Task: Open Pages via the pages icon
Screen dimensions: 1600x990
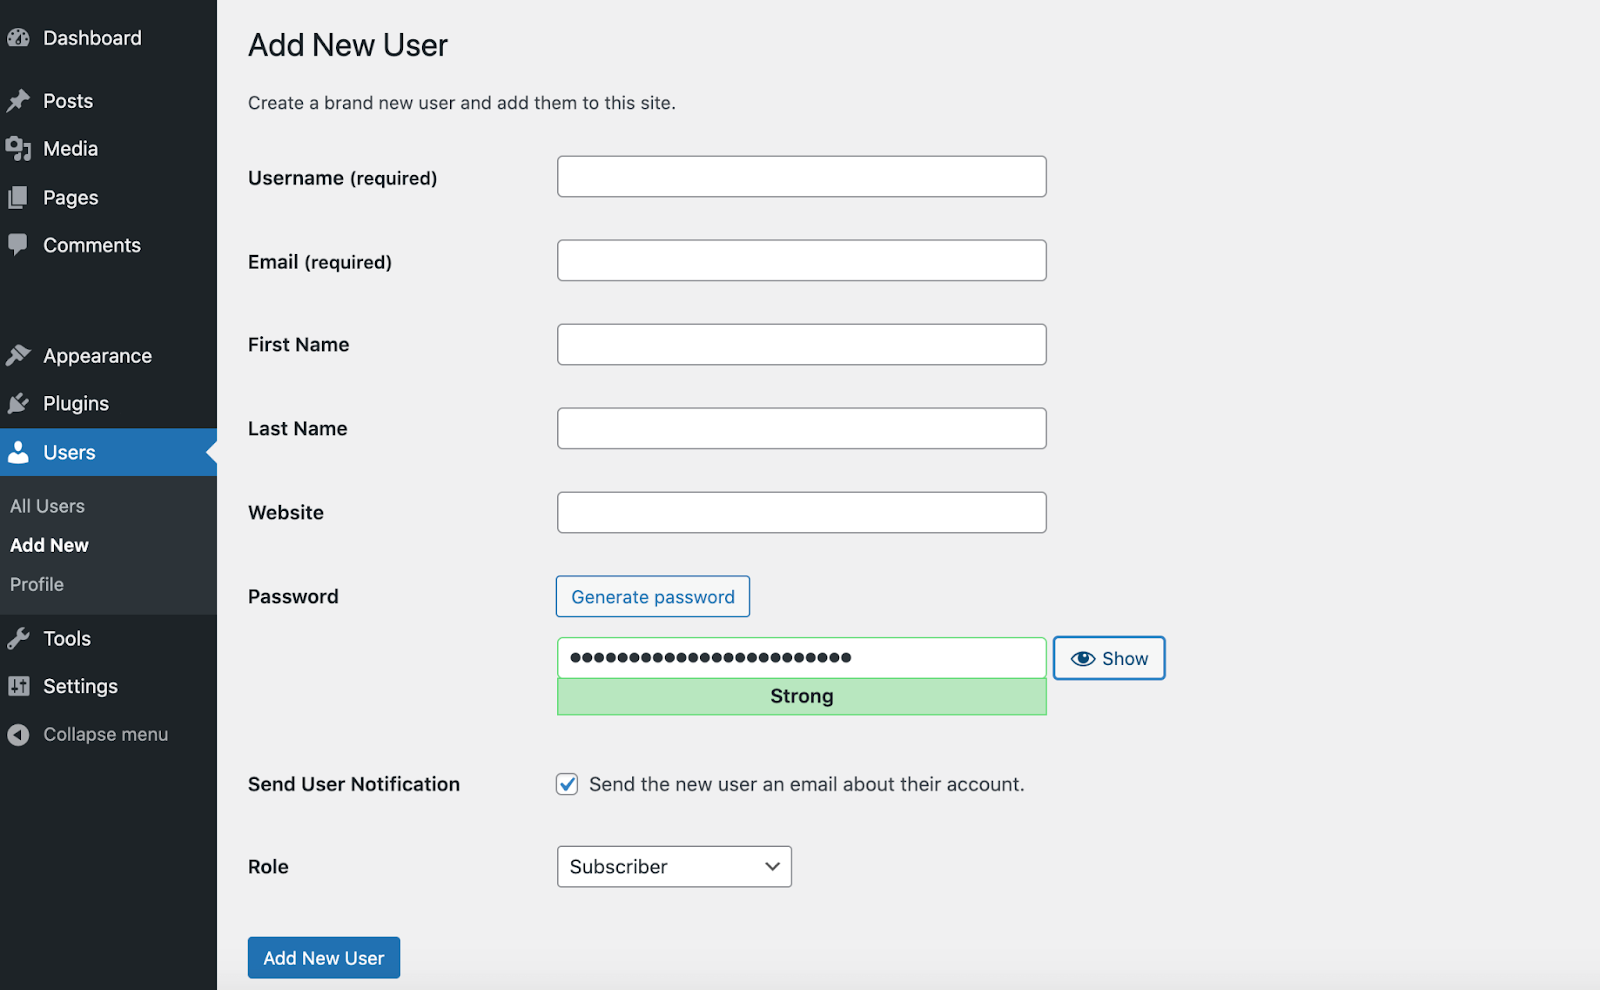Action: (19, 197)
